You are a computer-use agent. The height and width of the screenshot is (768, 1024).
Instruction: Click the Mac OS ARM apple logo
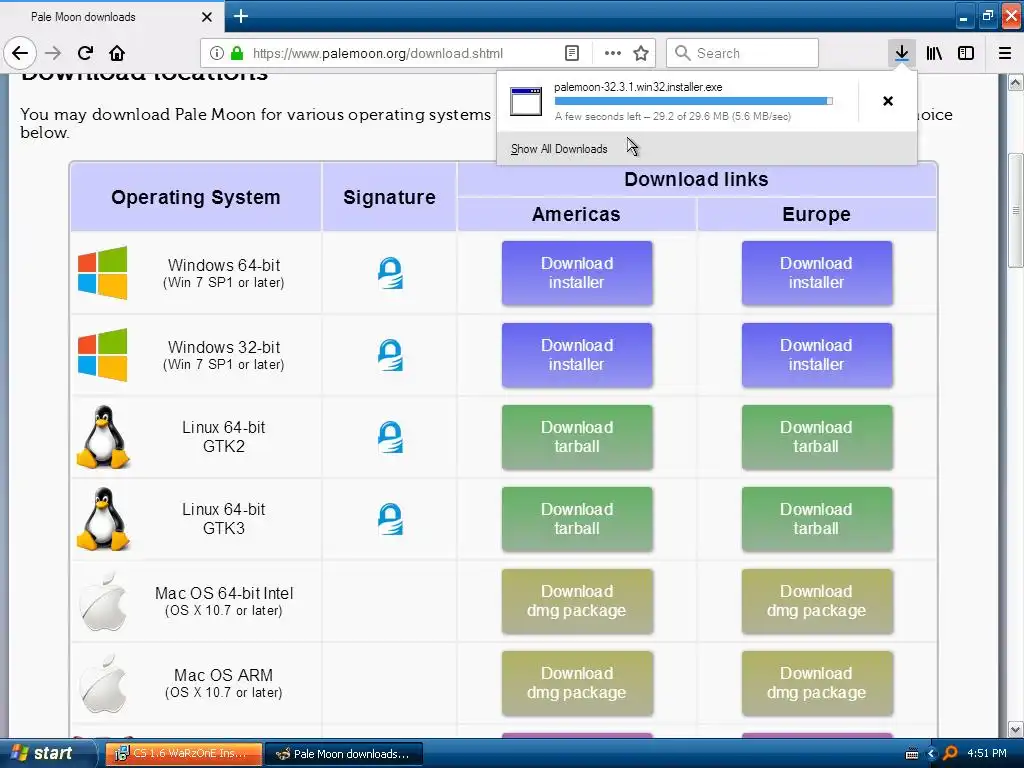pyautogui.click(x=103, y=683)
